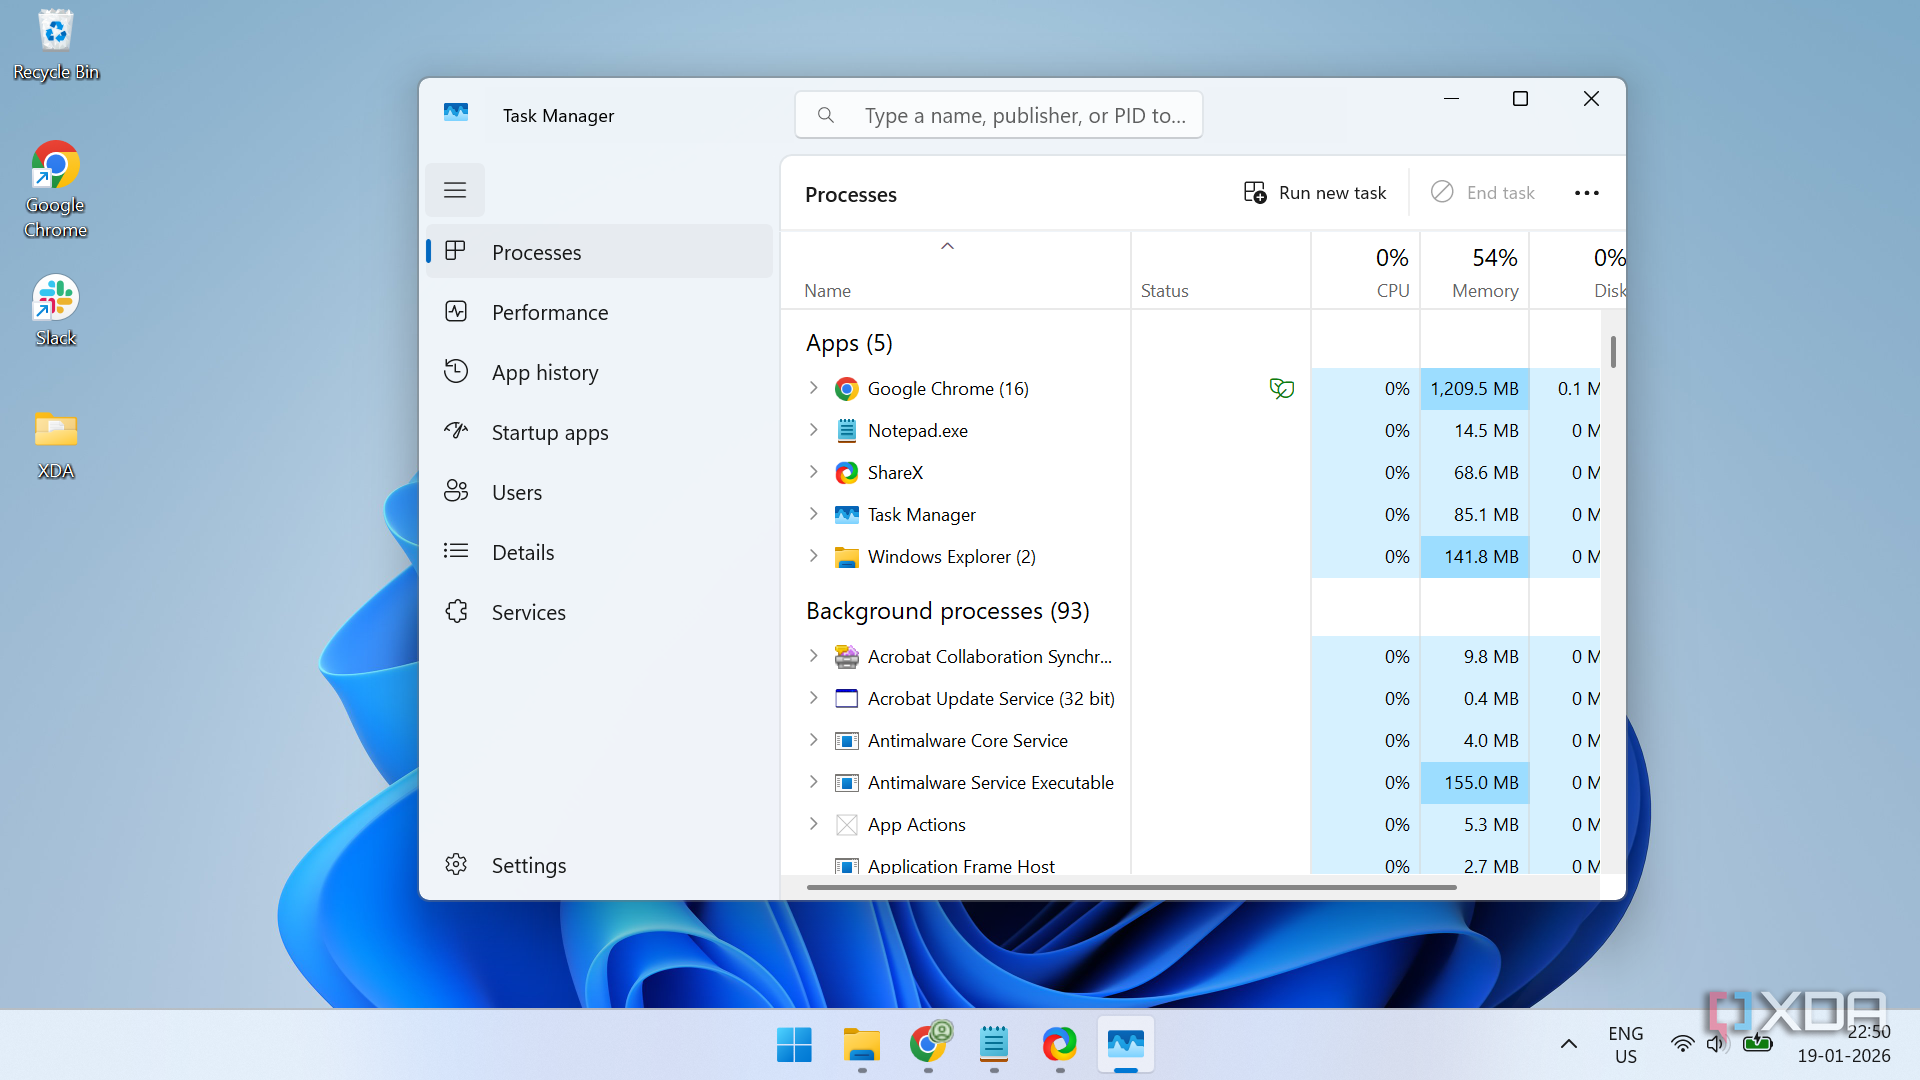Image resolution: width=1920 pixels, height=1080 pixels.
Task: Click the ShareX icon in the taskbar
Action: point(1059,1045)
